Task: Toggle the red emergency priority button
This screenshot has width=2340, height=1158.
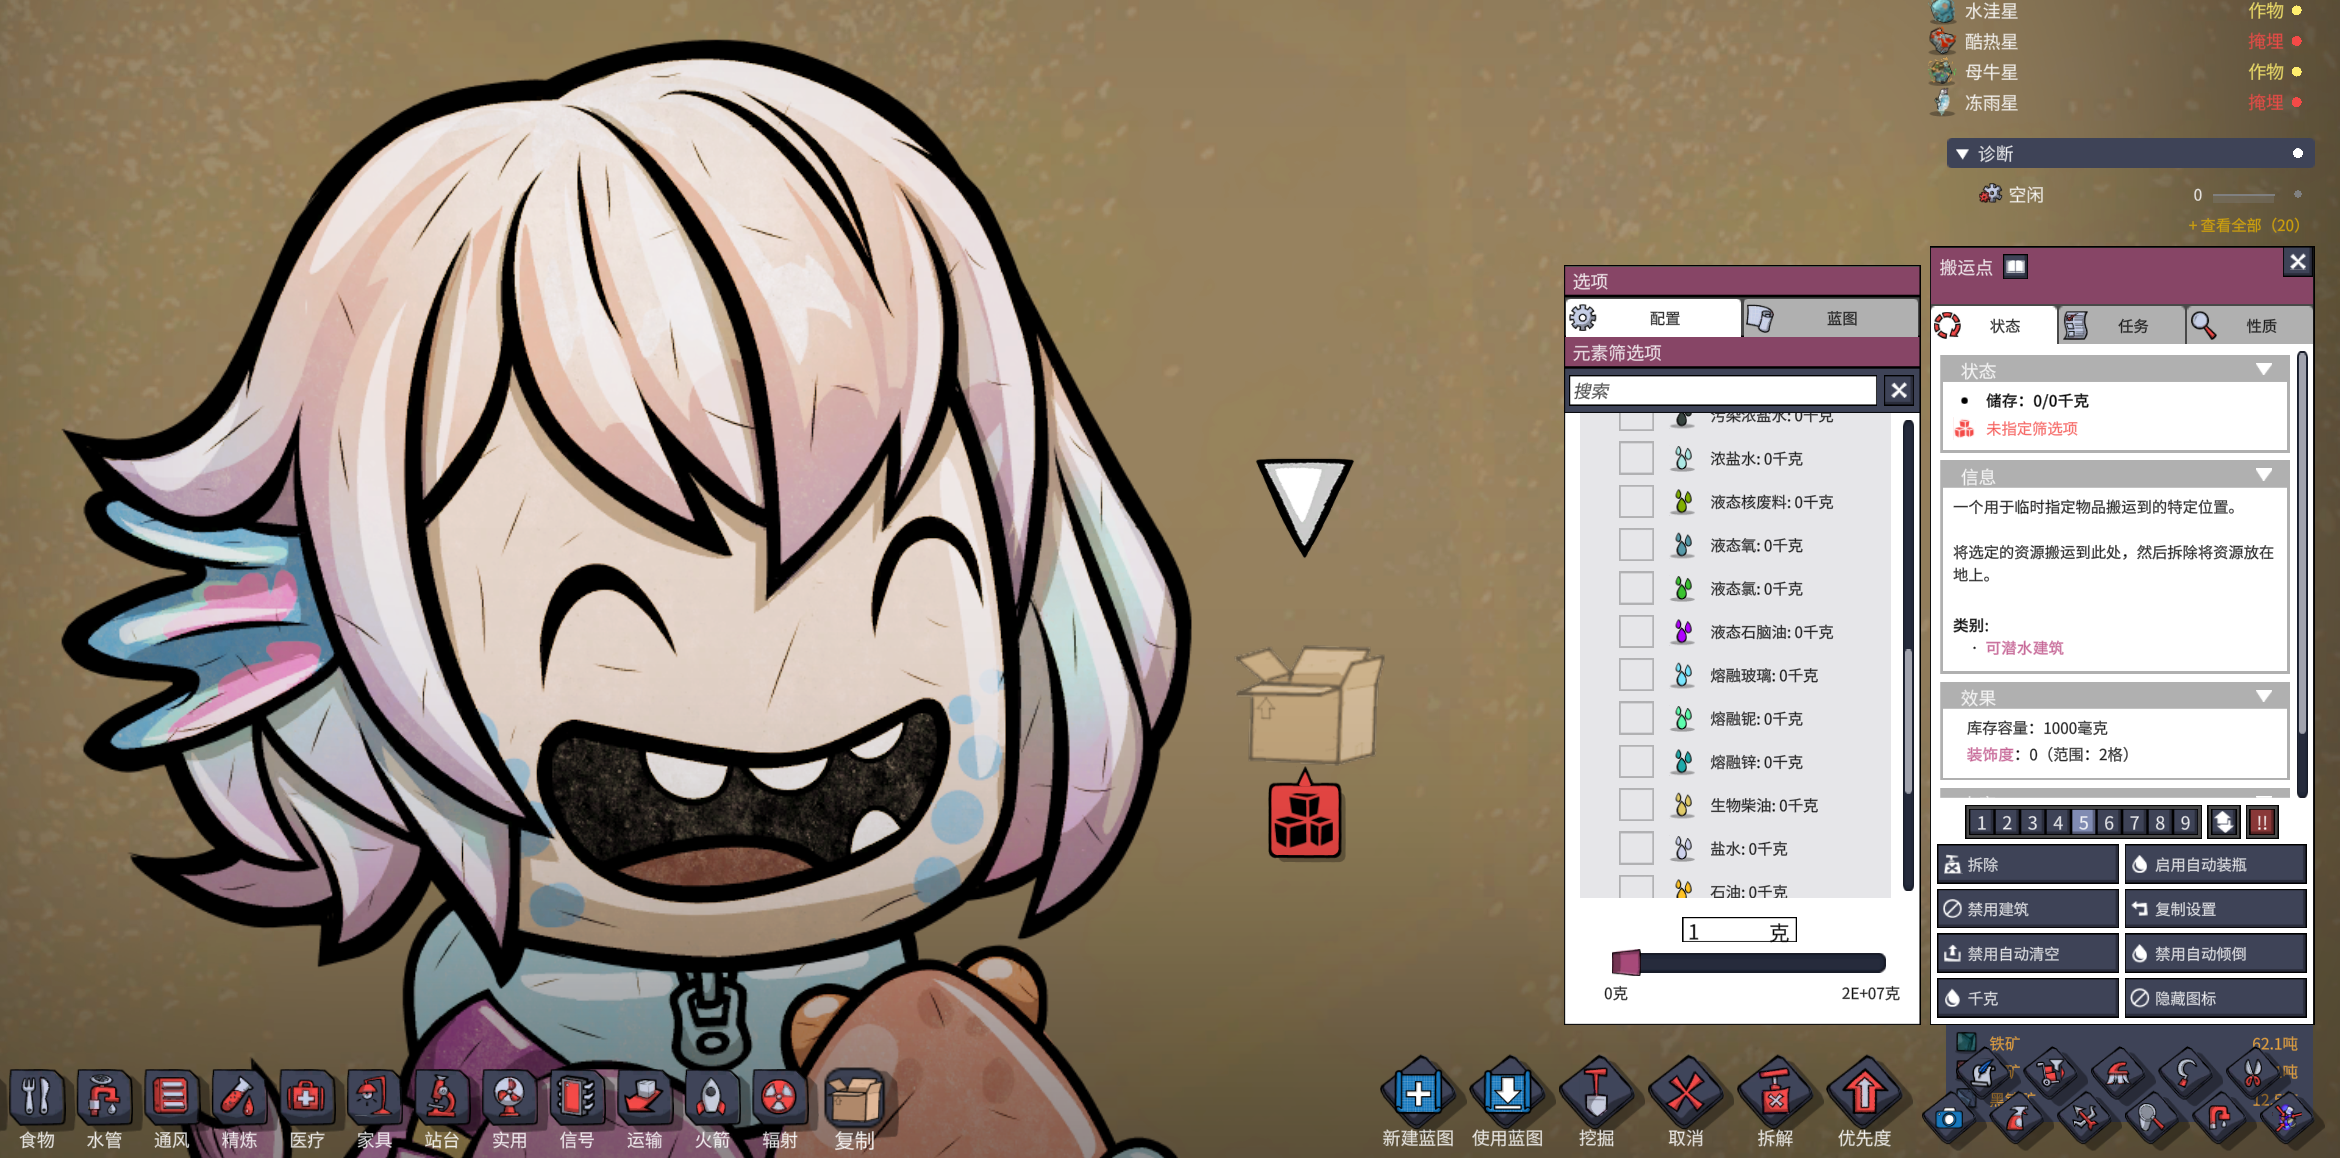Action: pos(2262,822)
